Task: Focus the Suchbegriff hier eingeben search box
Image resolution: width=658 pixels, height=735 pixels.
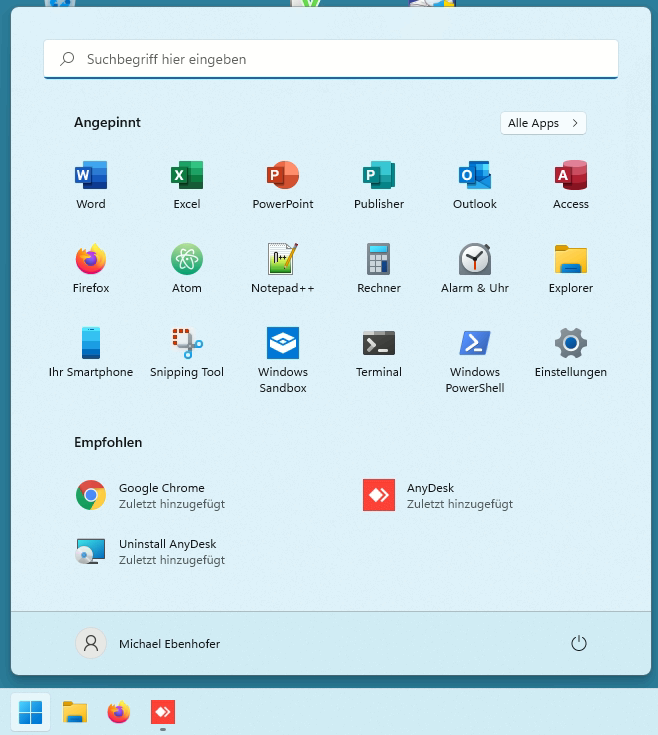Action: (331, 59)
